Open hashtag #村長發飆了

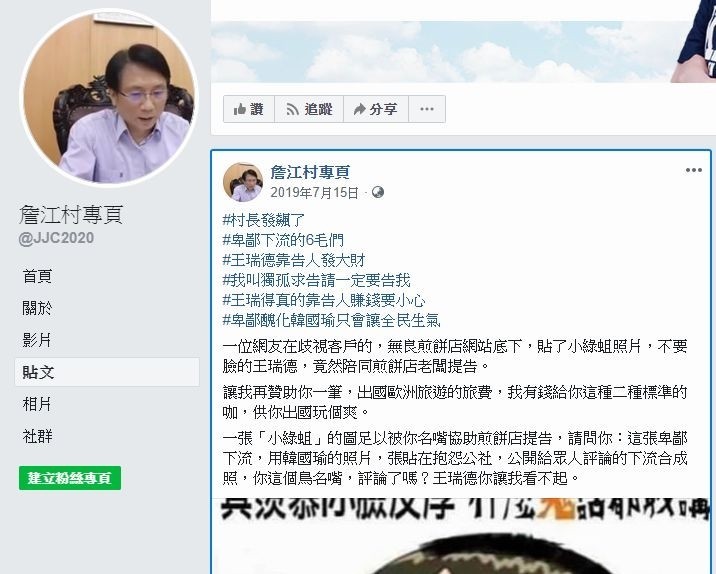point(263,220)
